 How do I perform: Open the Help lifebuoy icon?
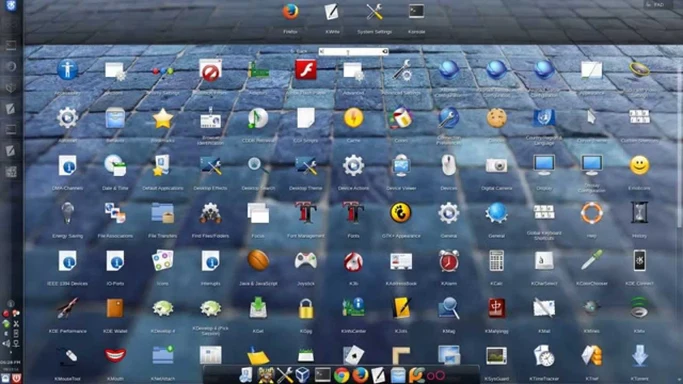click(x=592, y=213)
